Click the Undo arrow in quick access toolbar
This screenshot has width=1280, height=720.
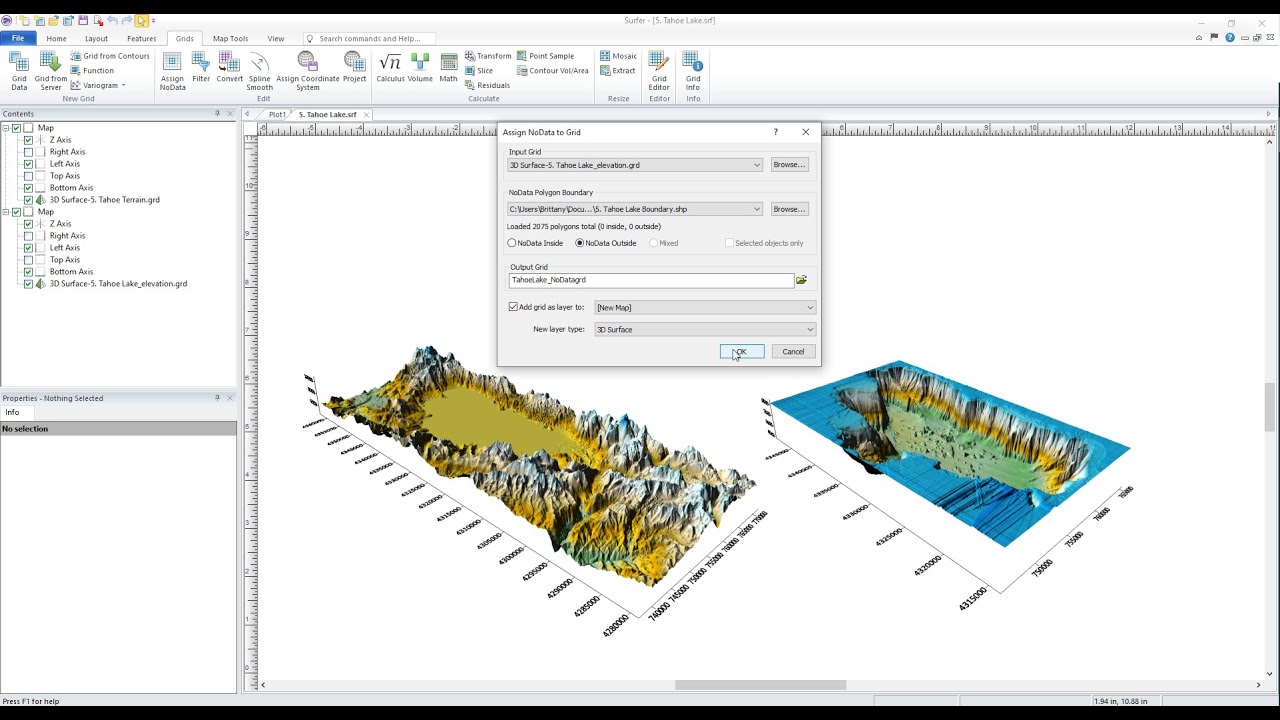click(x=112, y=20)
